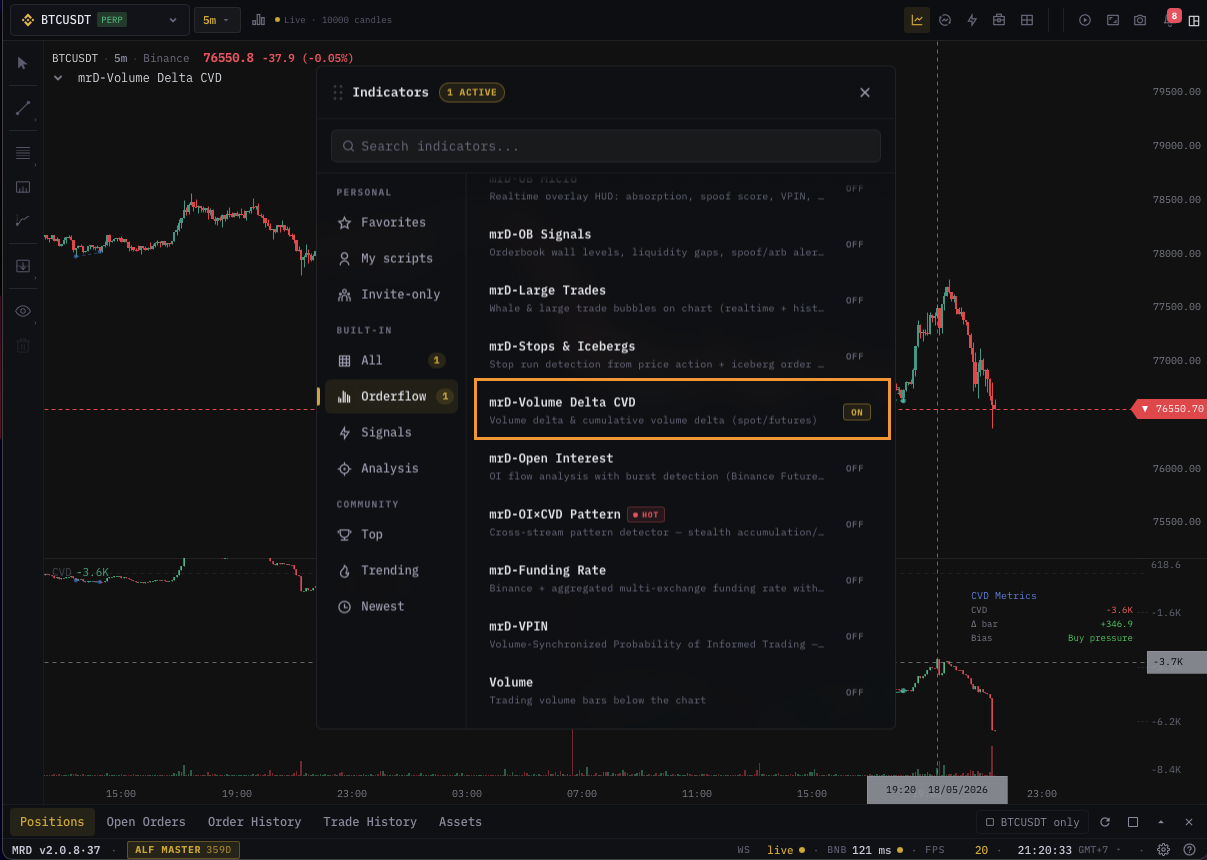The width and height of the screenshot is (1207, 860).
Task: Select the Signals category
Action: (392, 432)
